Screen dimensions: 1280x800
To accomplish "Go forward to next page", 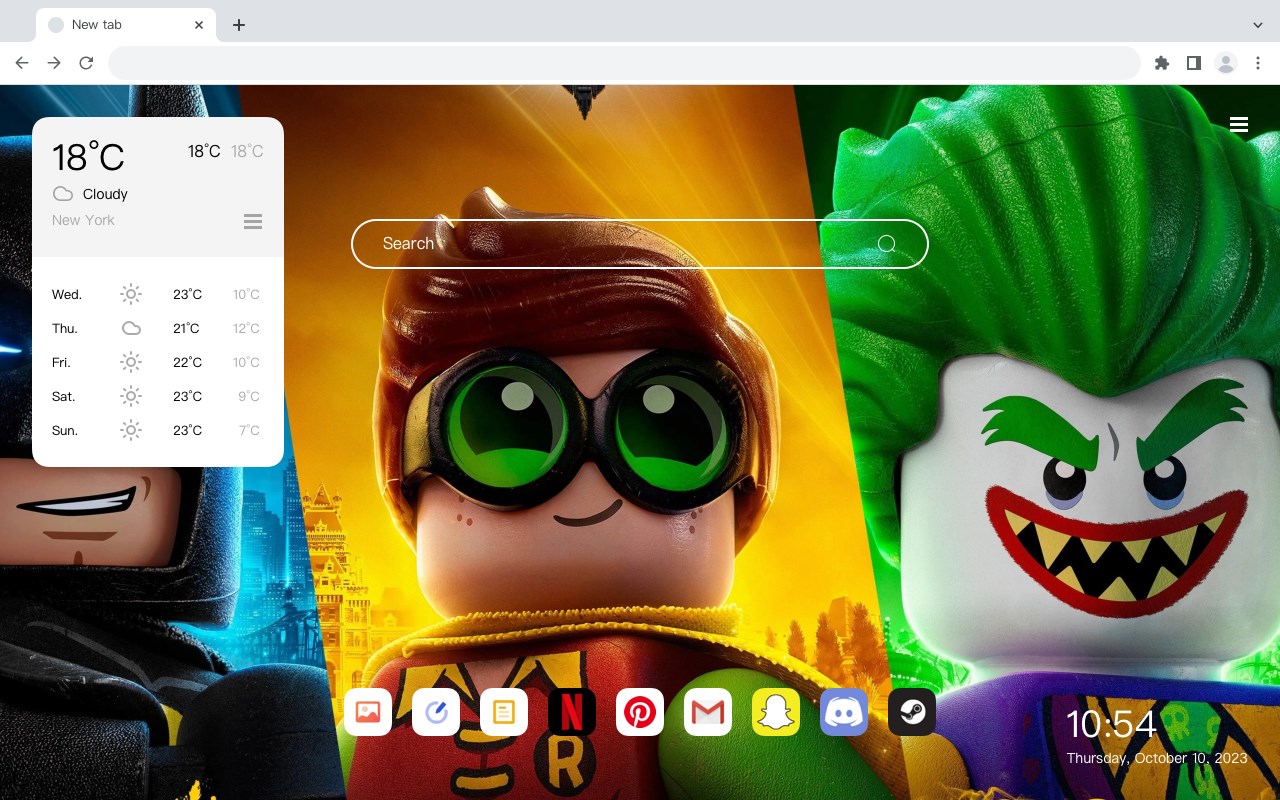I will pos(54,63).
